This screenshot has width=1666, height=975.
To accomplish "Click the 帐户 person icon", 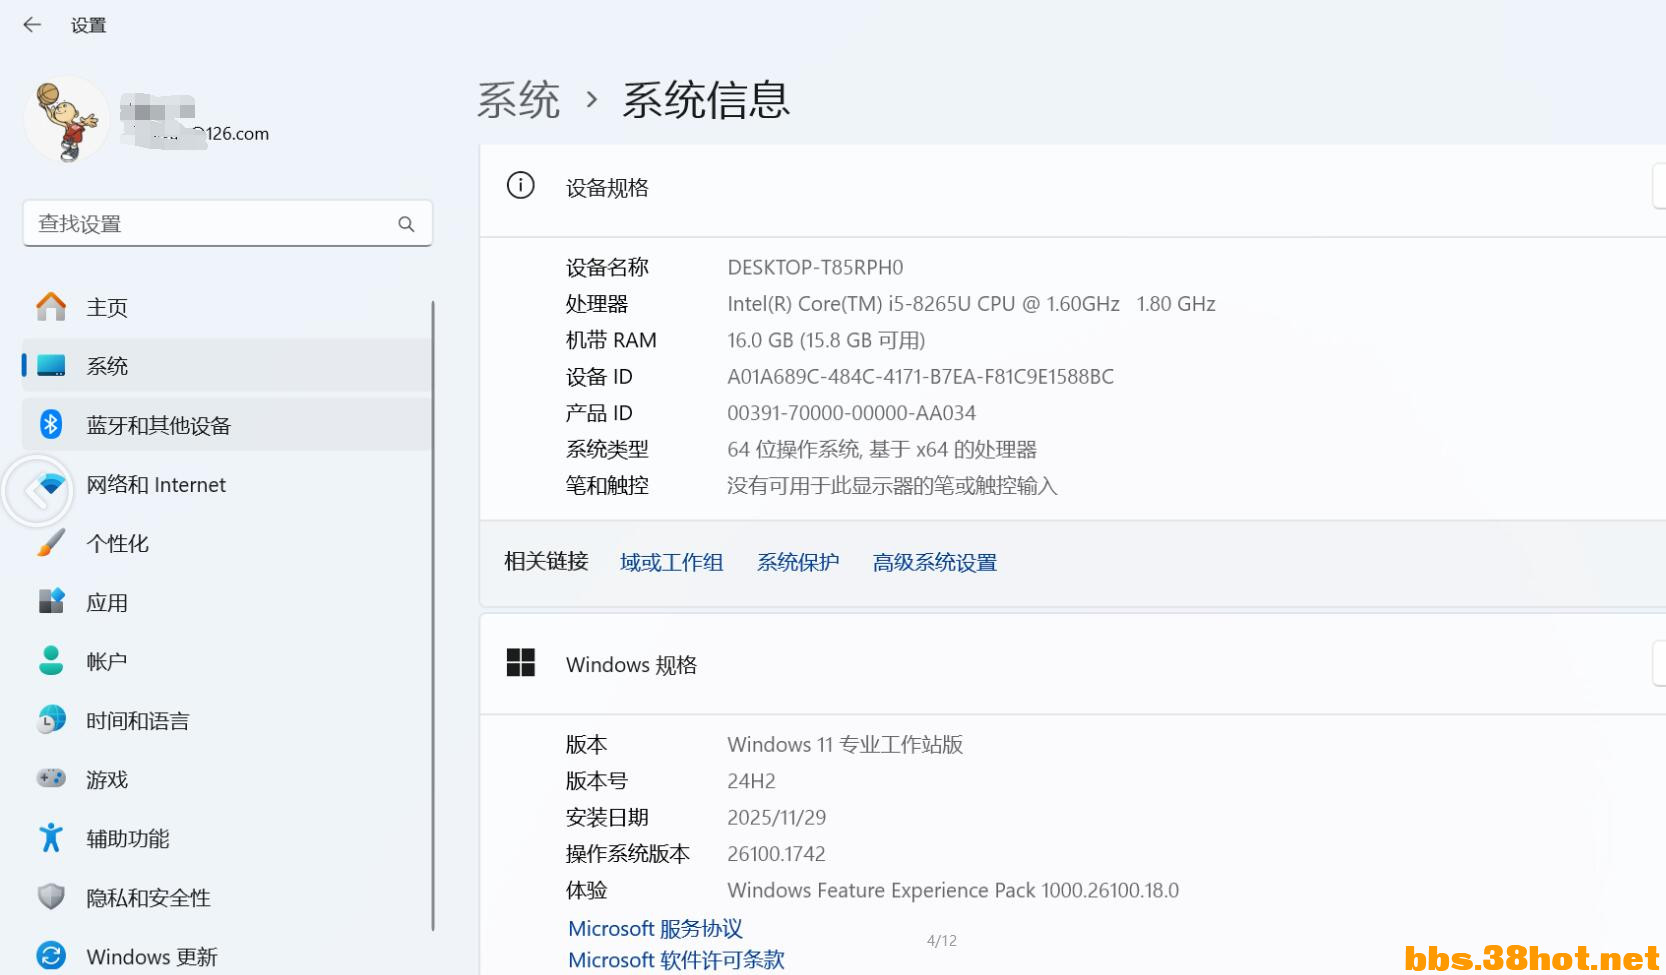I will click(51, 661).
